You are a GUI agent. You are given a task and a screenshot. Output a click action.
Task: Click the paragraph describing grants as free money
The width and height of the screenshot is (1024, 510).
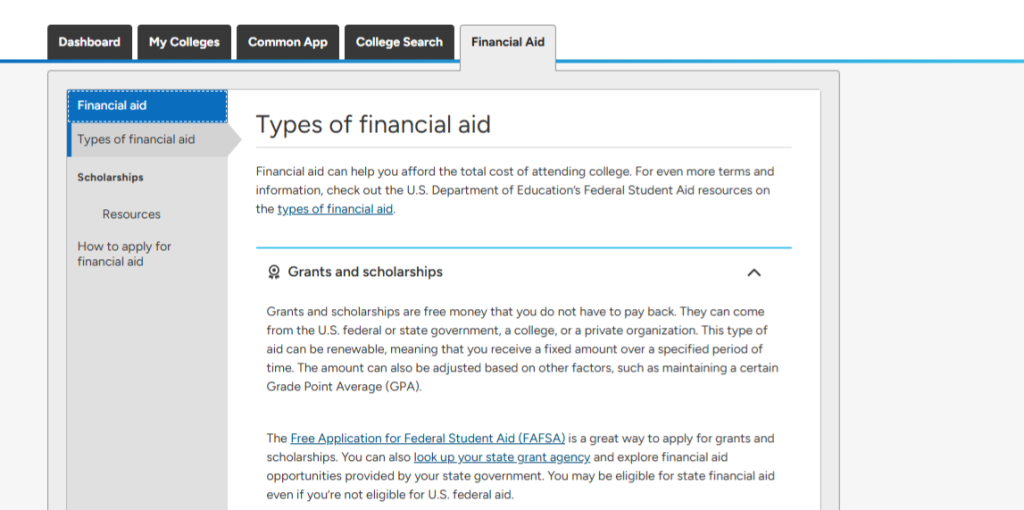coord(522,349)
